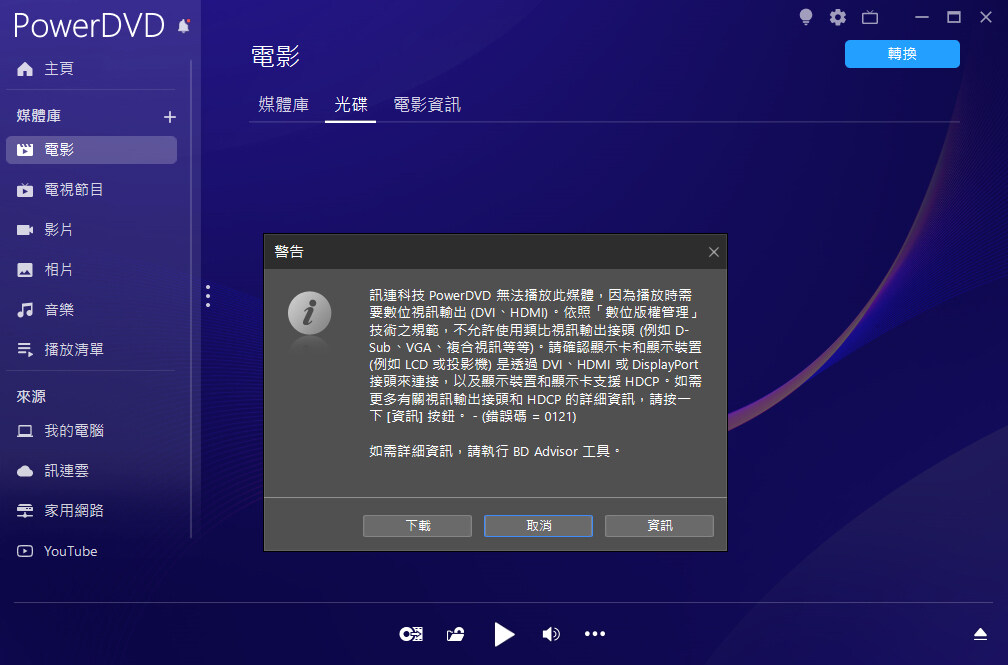
Task: Expand more playback options via ellipsis
Action: pos(595,633)
